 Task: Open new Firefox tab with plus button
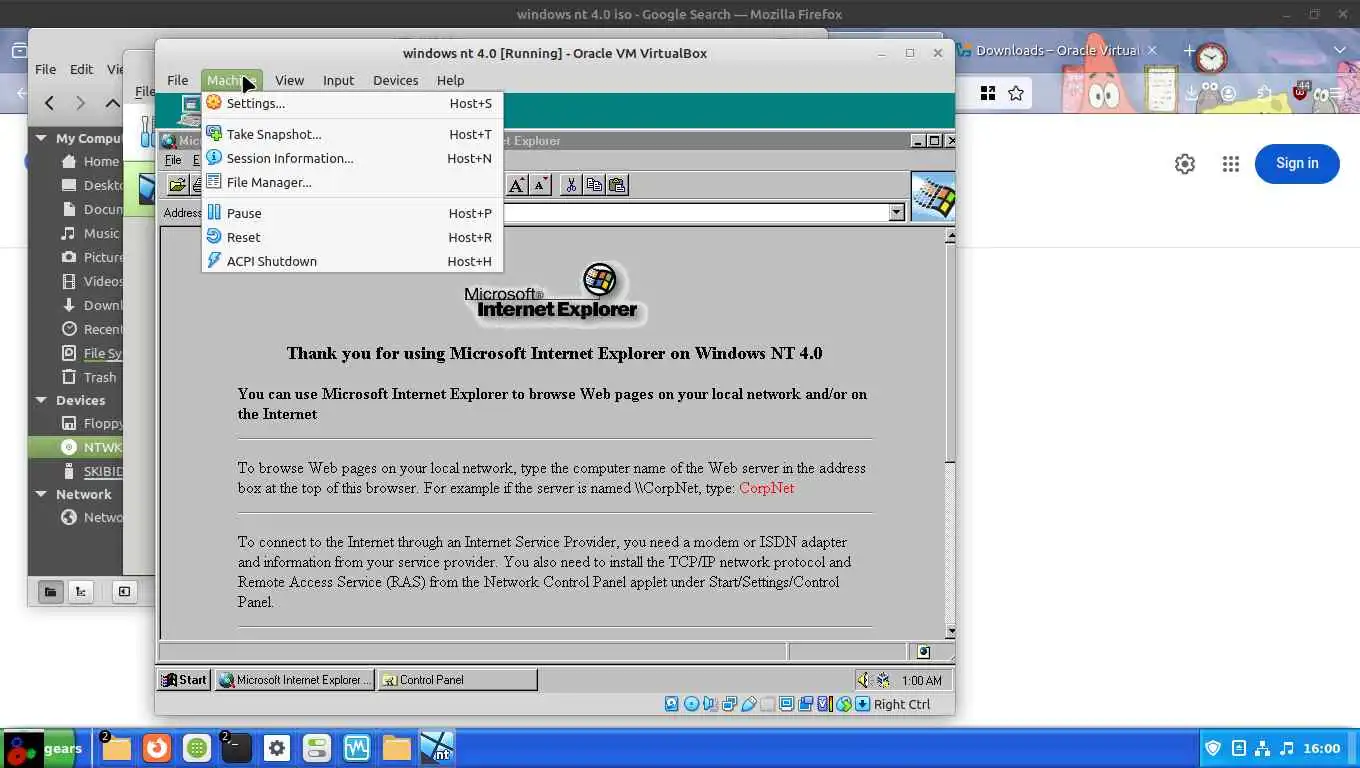[x=1189, y=50]
